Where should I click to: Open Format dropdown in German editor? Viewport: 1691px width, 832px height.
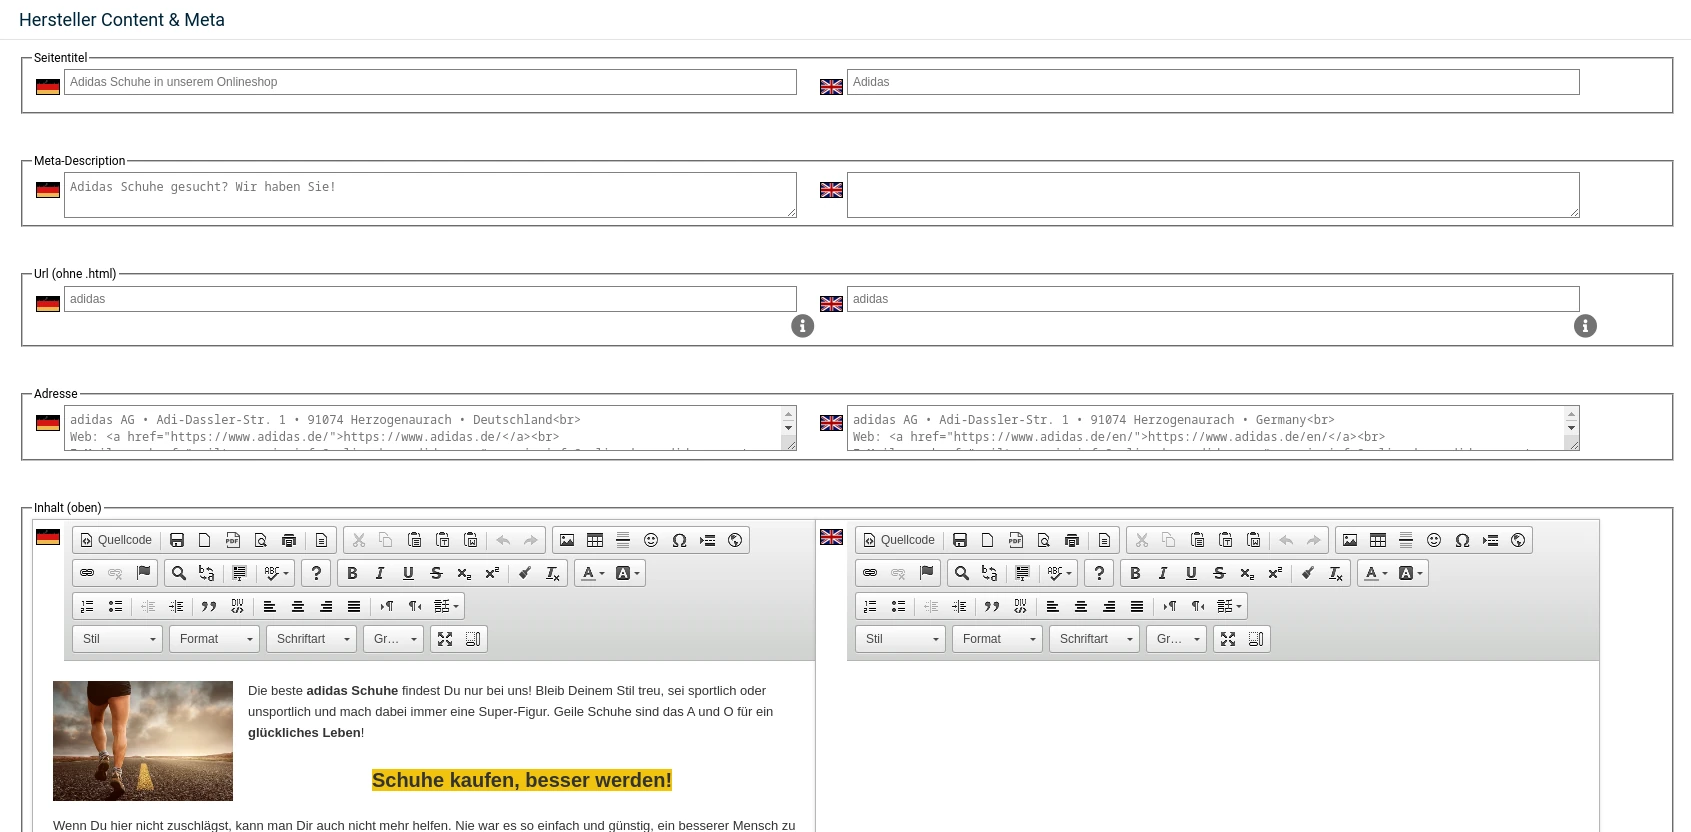pyautogui.click(x=215, y=639)
